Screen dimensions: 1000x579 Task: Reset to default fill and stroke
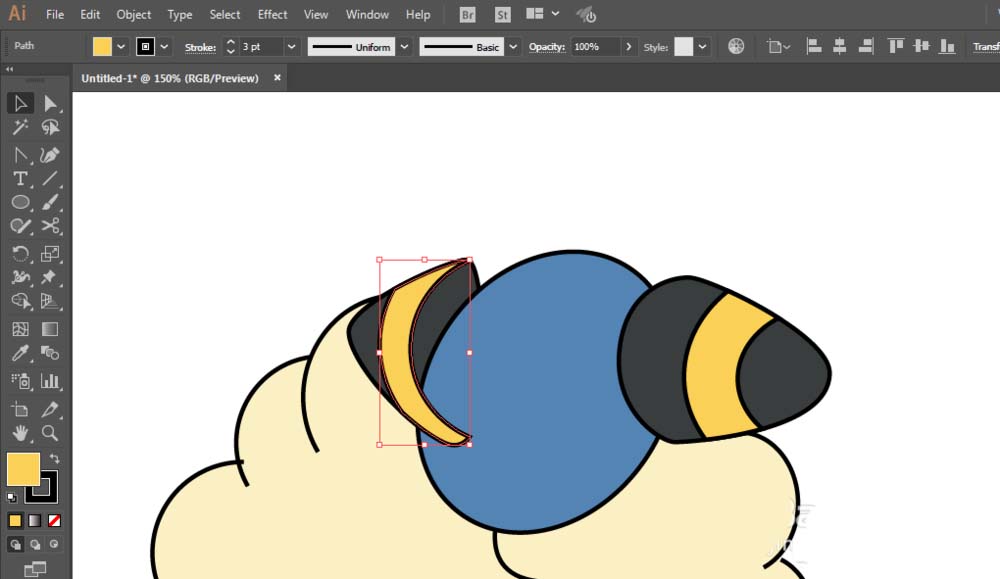(12, 497)
